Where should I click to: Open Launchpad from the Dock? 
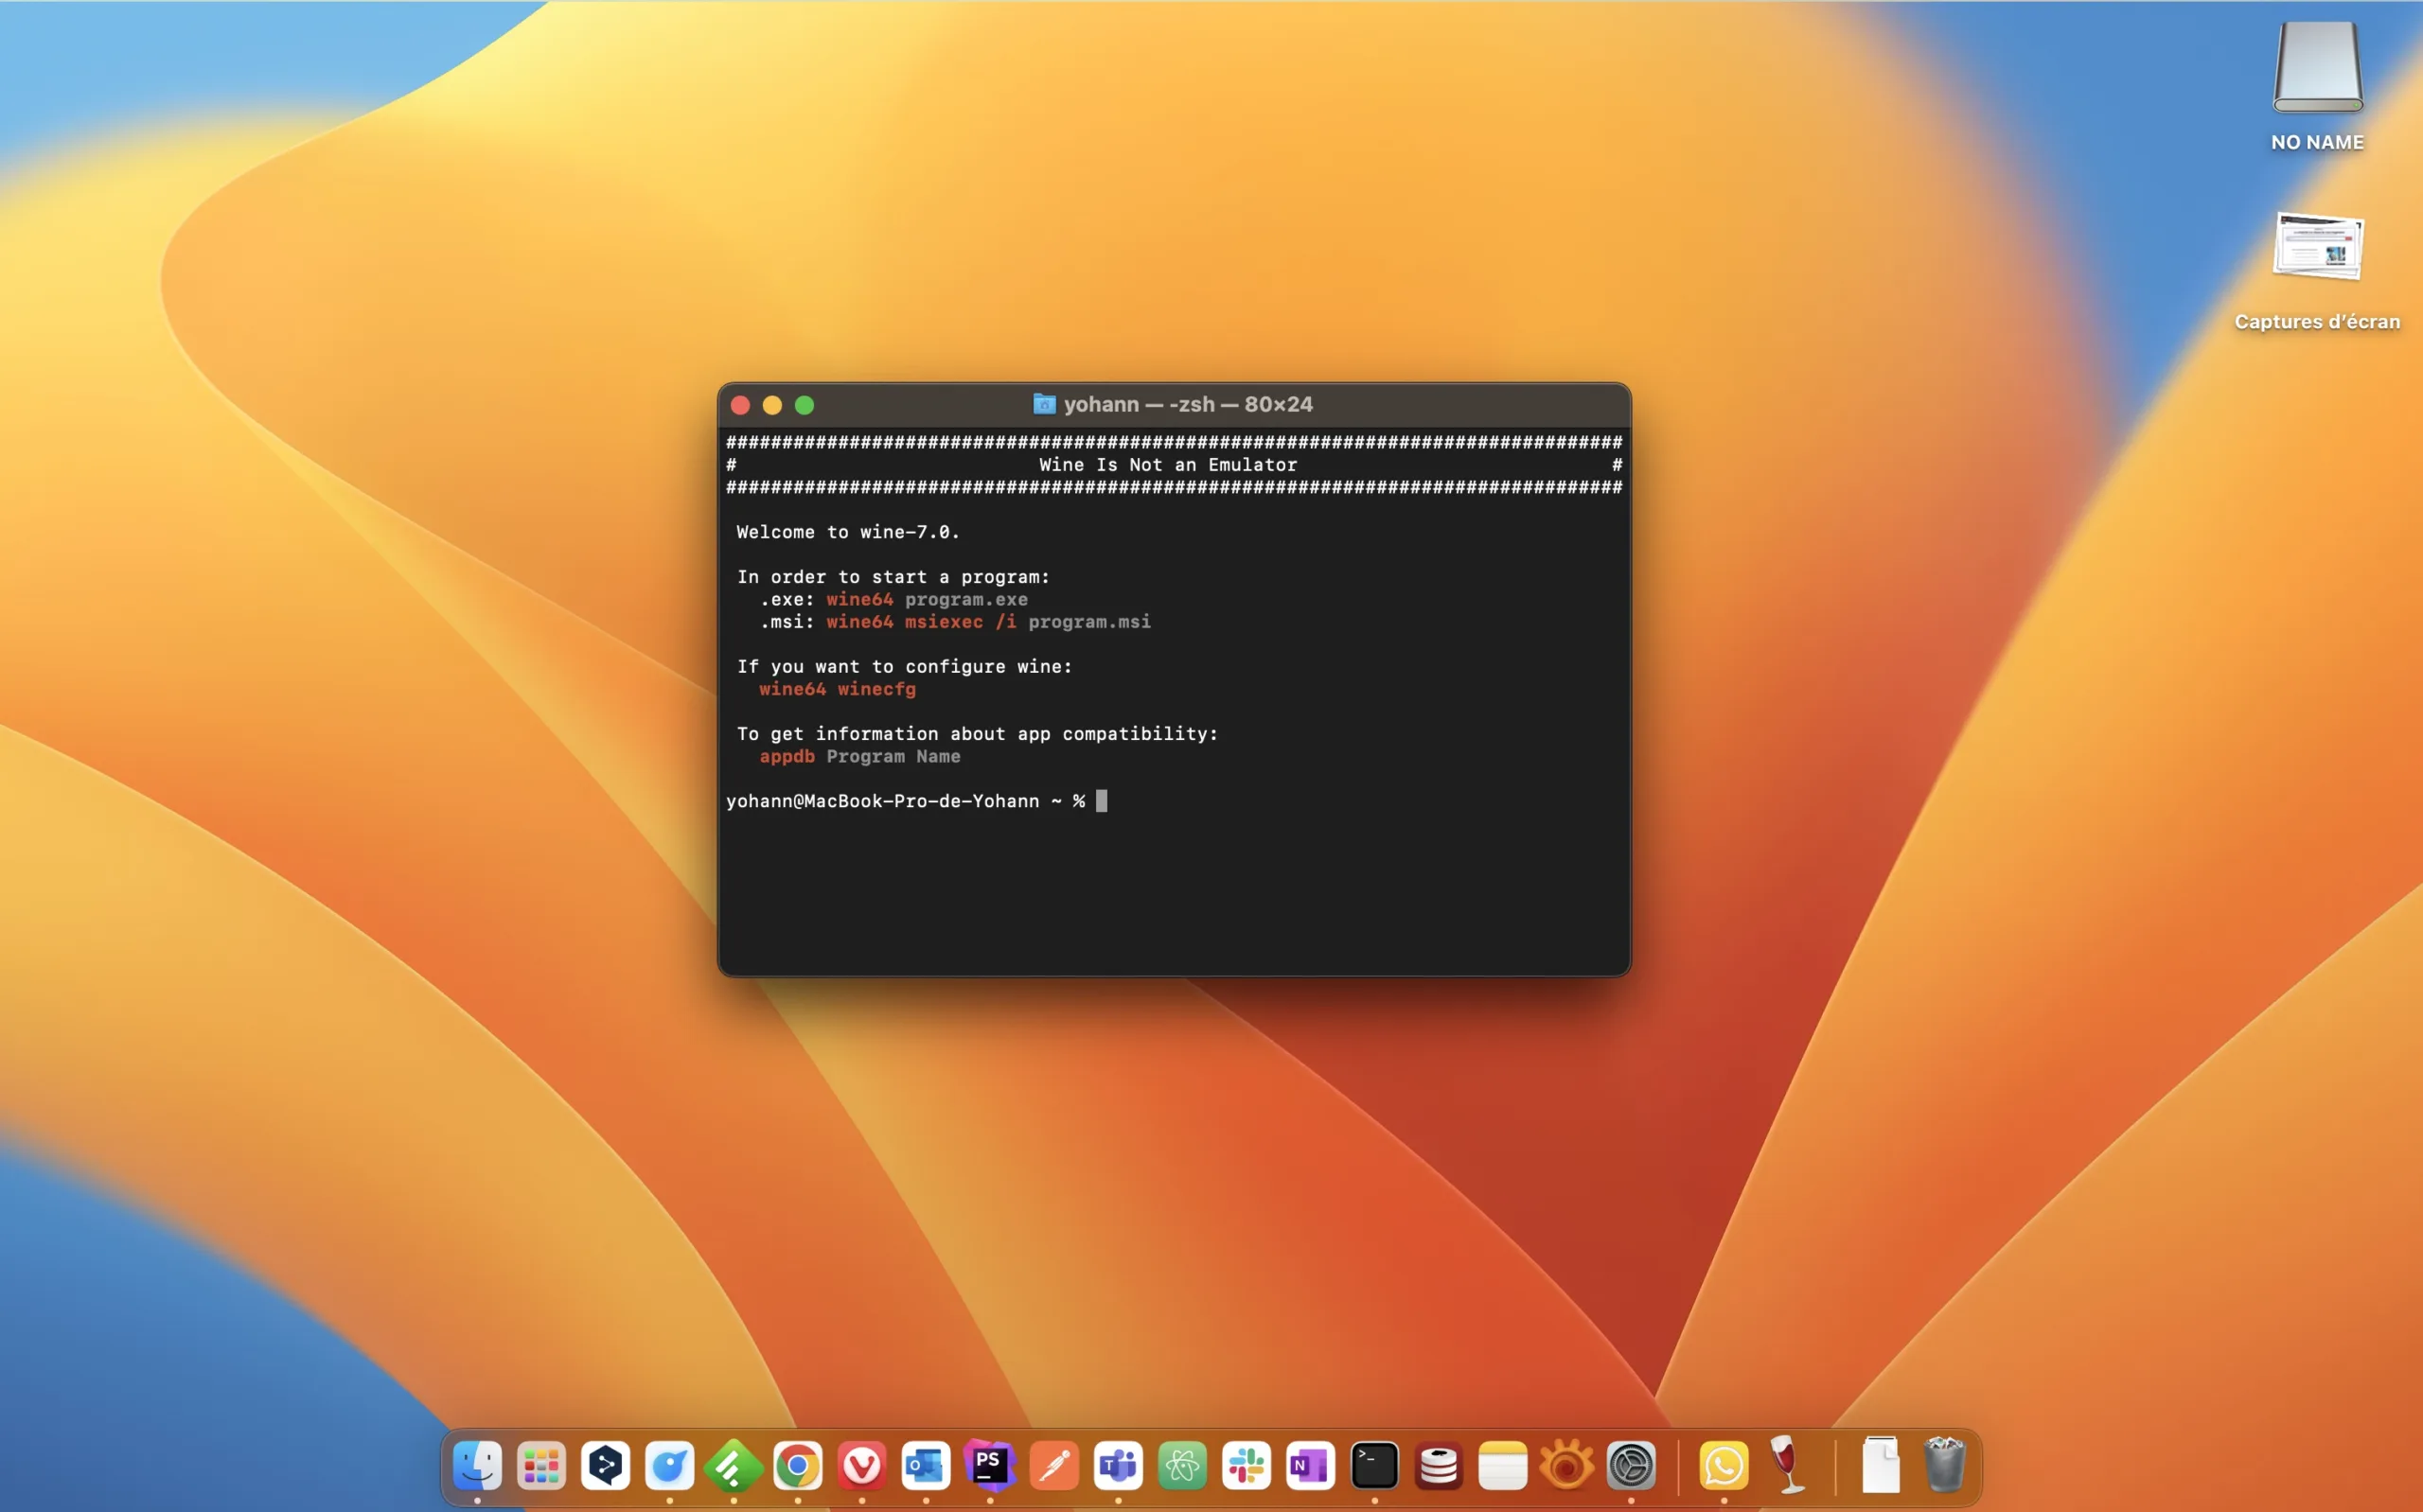coord(541,1466)
